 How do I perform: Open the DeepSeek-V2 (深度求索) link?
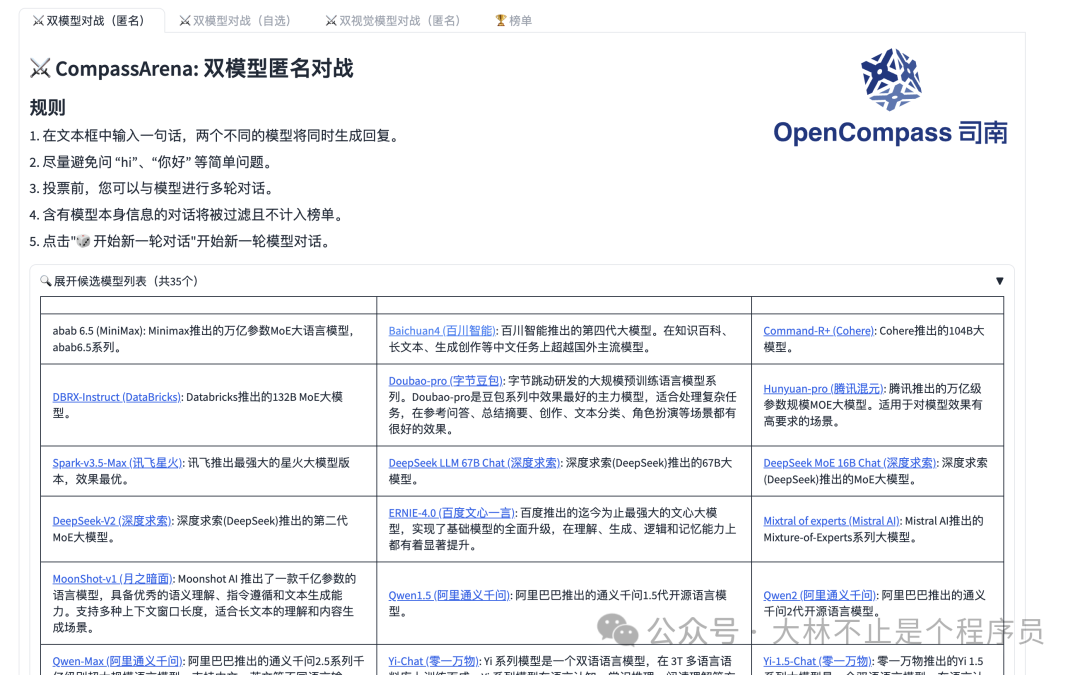(x=112, y=521)
